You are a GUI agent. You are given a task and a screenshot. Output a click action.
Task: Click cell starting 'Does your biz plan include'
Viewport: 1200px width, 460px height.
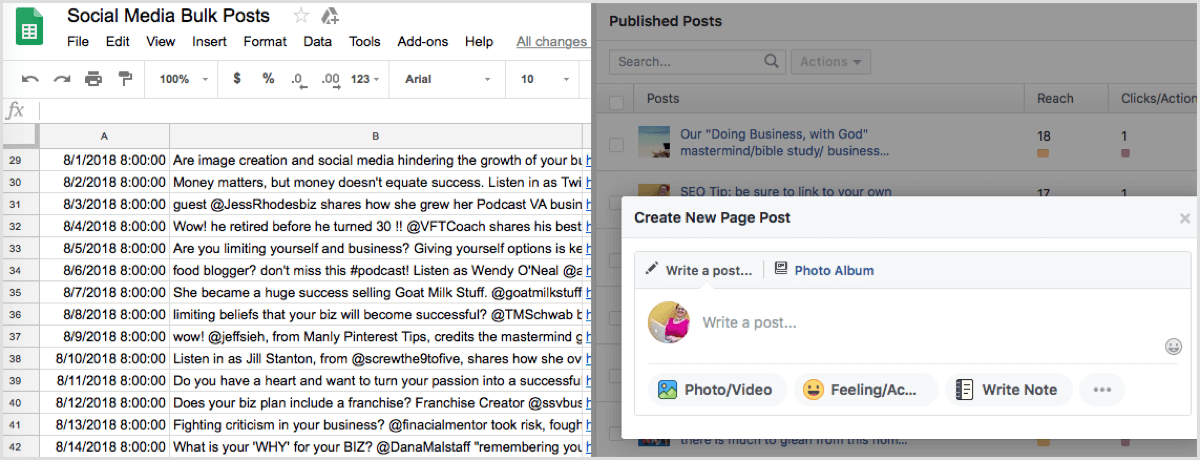point(376,402)
